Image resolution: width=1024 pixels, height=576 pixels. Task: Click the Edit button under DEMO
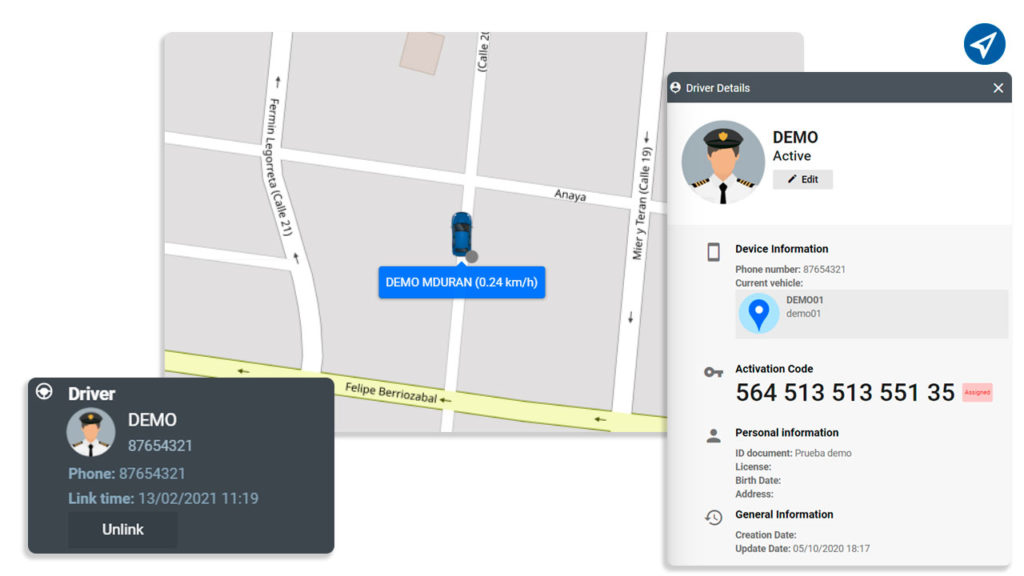[x=803, y=179]
